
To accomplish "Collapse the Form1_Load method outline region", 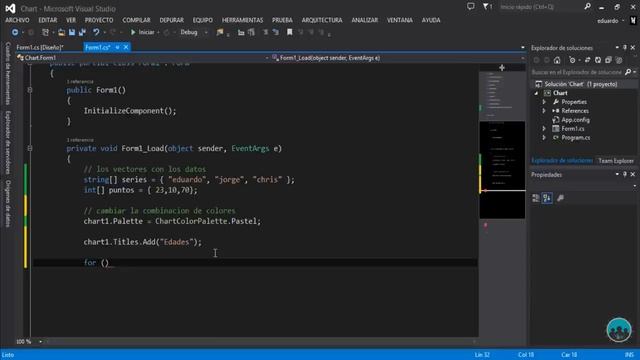I will tap(30, 148).
